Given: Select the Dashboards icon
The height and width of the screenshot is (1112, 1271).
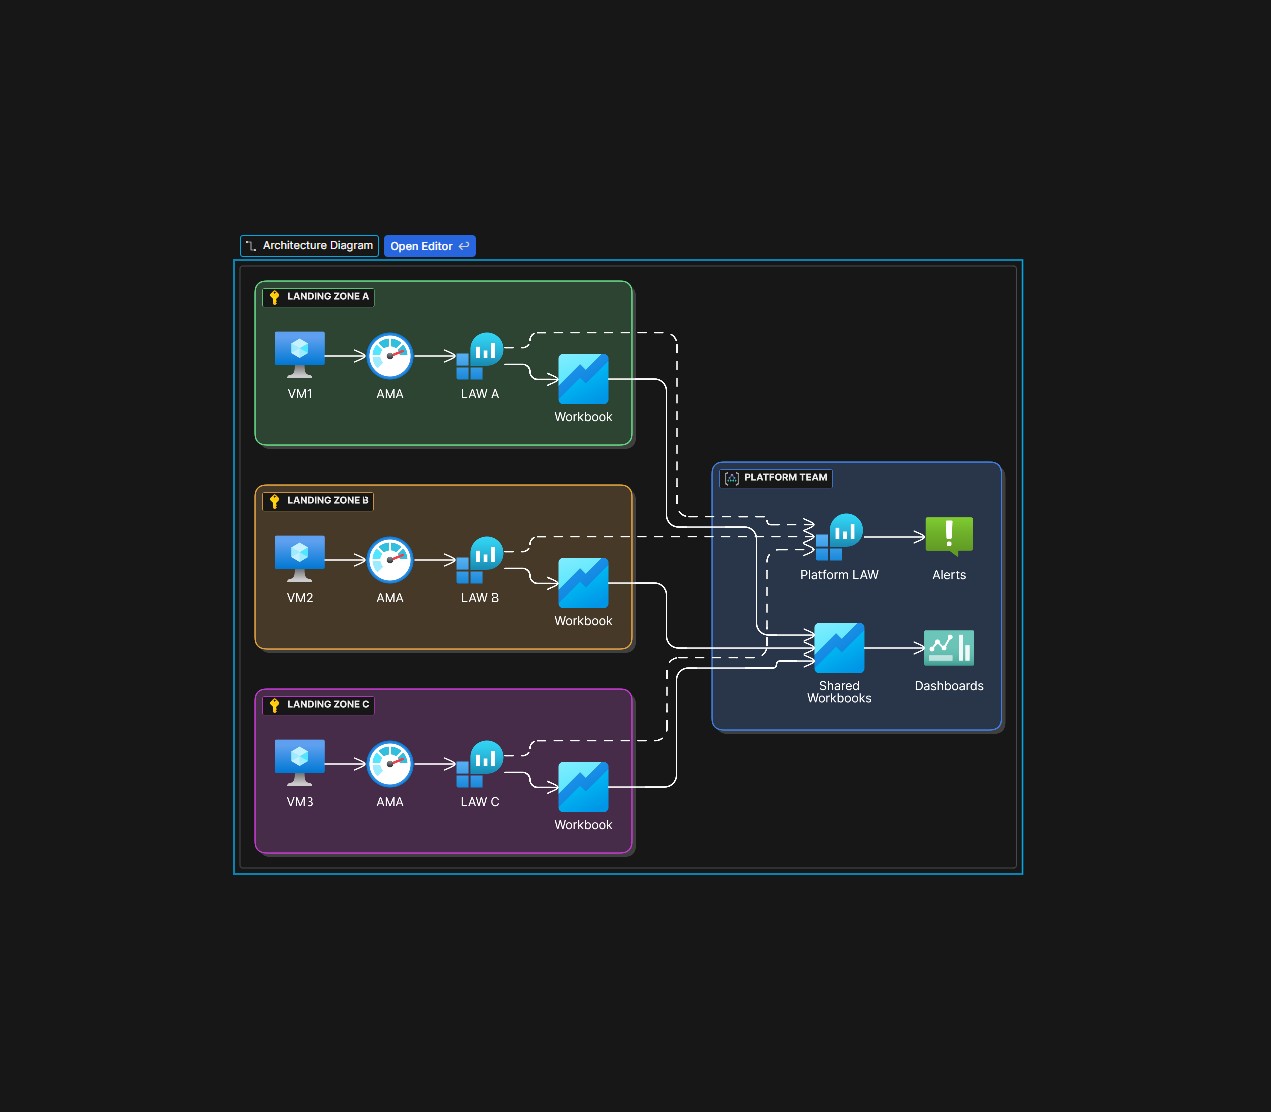Looking at the screenshot, I should (x=948, y=647).
